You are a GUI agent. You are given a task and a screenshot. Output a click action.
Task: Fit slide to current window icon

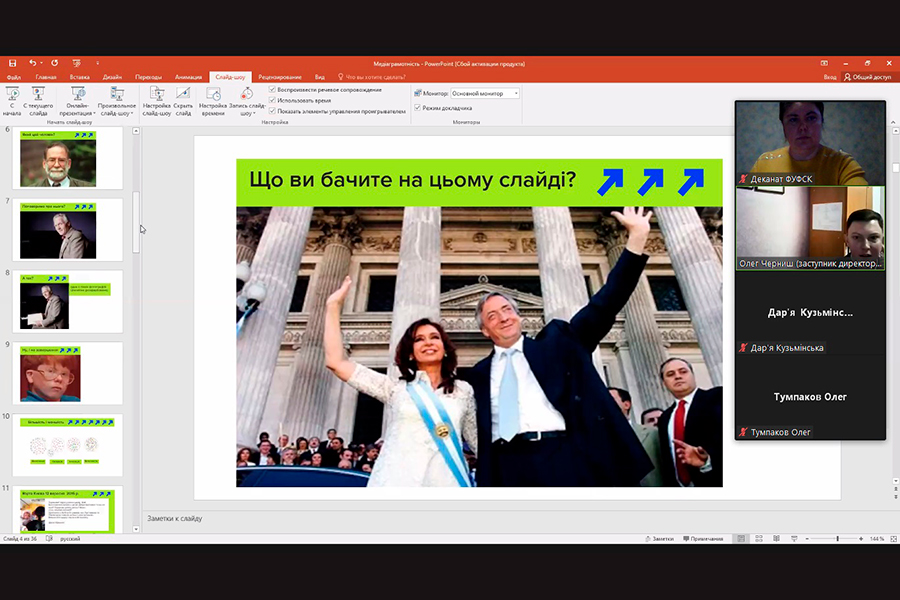pos(893,539)
